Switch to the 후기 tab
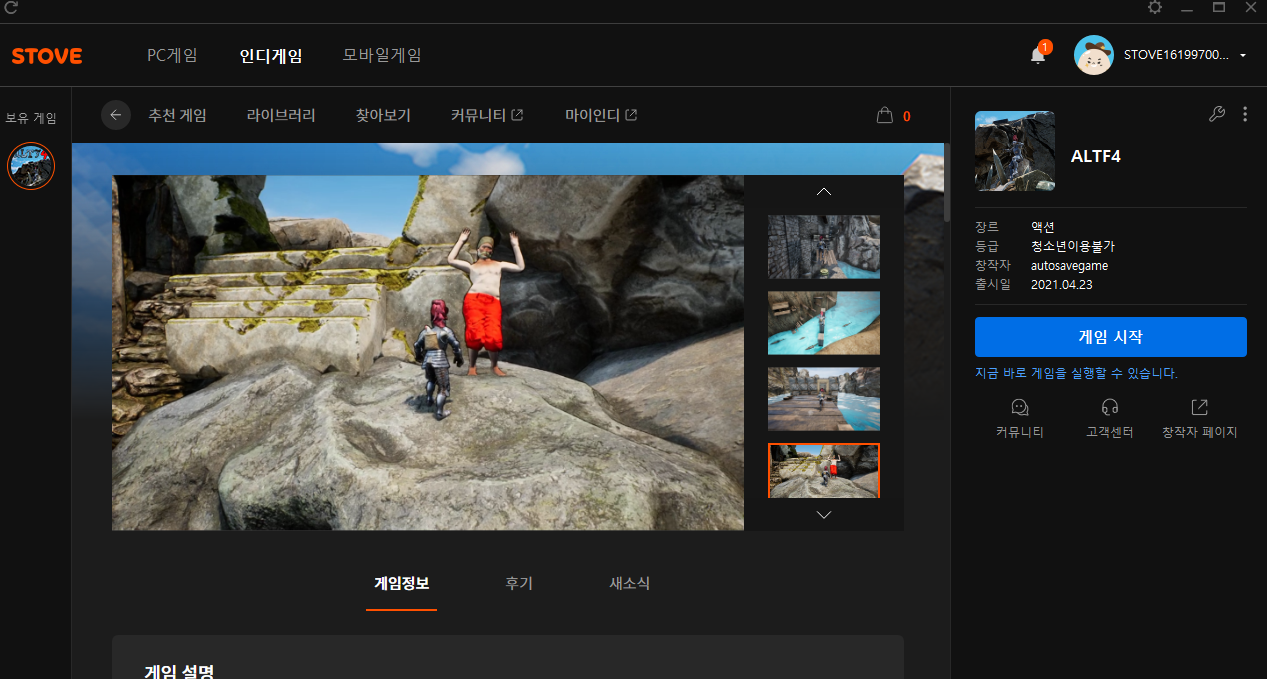1267x679 pixels. pyautogui.click(x=519, y=584)
